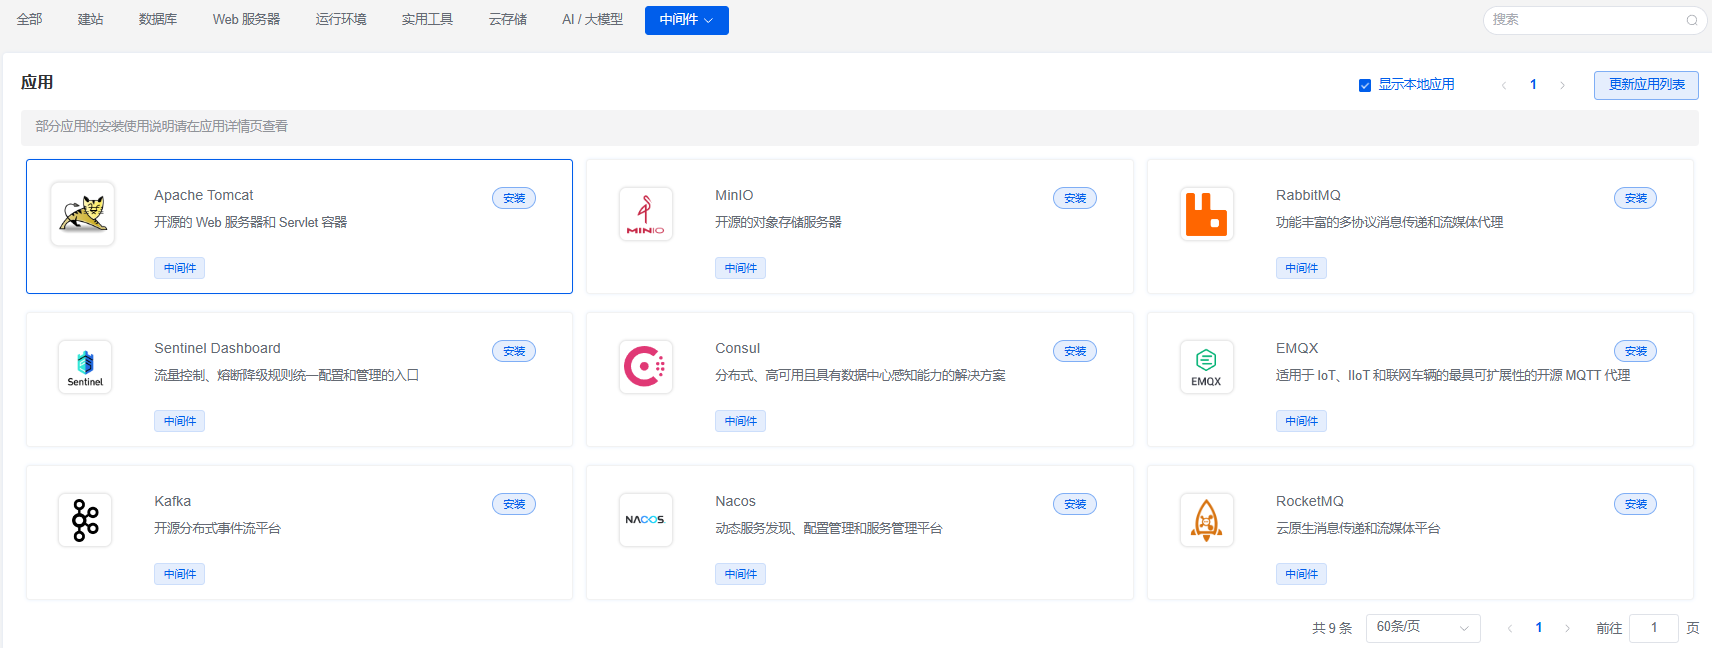The width and height of the screenshot is (1712, 648).
Task: Click page 1 in bottom pagination
Action: 1539,628
